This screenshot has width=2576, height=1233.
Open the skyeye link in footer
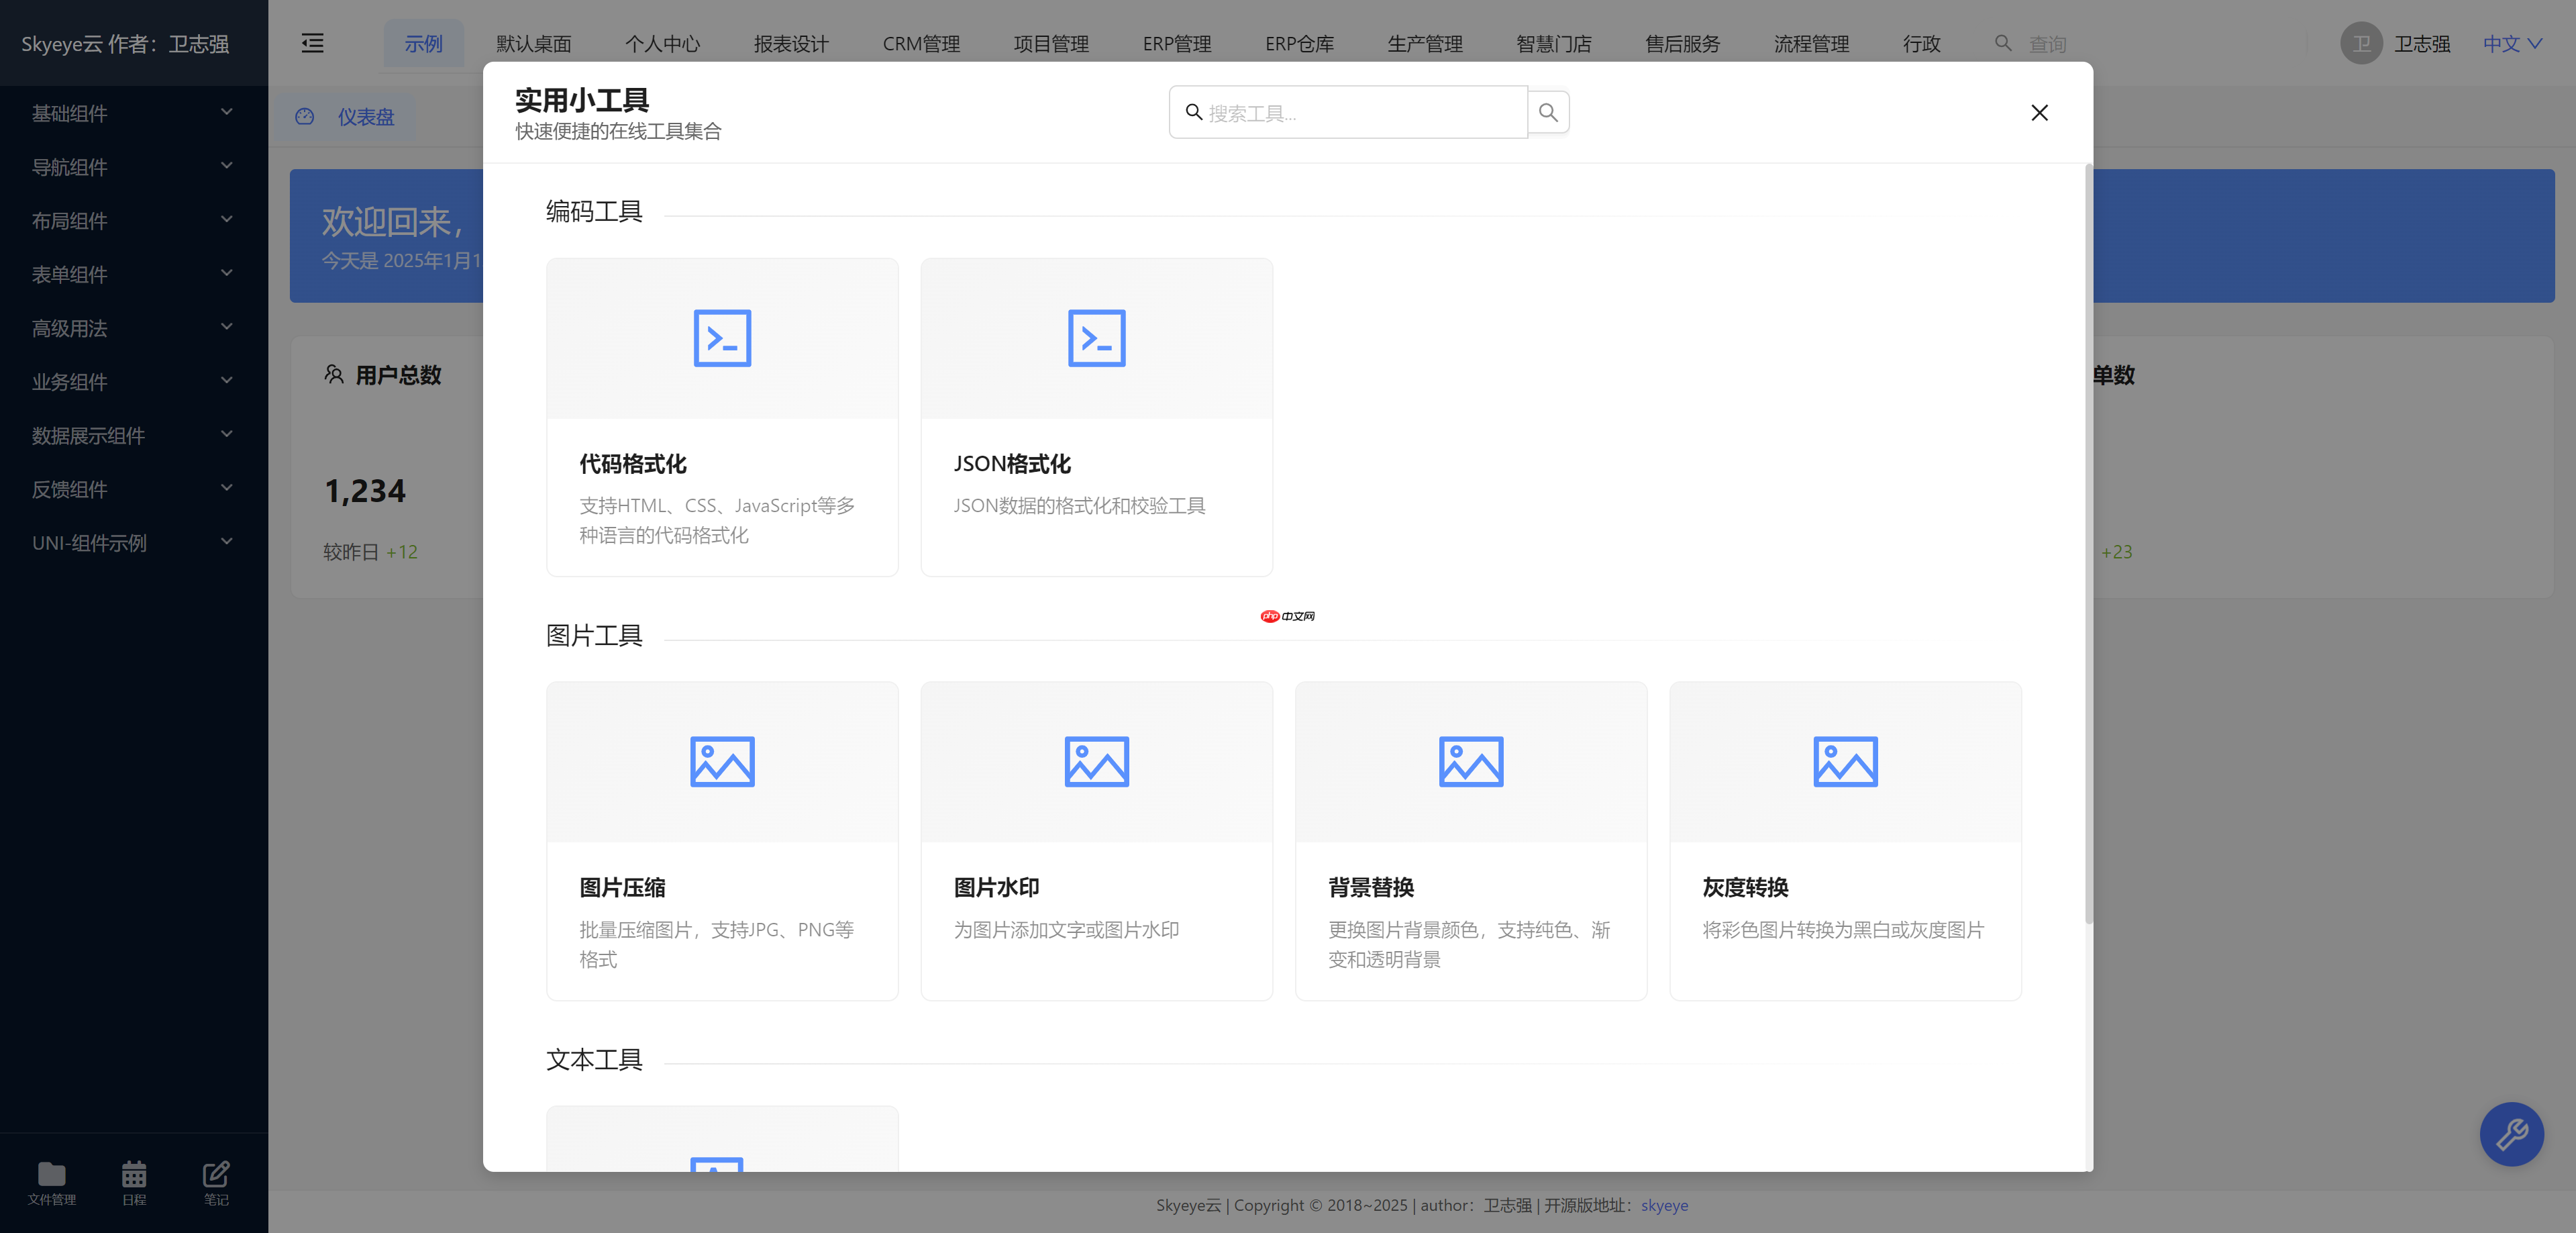(x=1664, y=1205)
